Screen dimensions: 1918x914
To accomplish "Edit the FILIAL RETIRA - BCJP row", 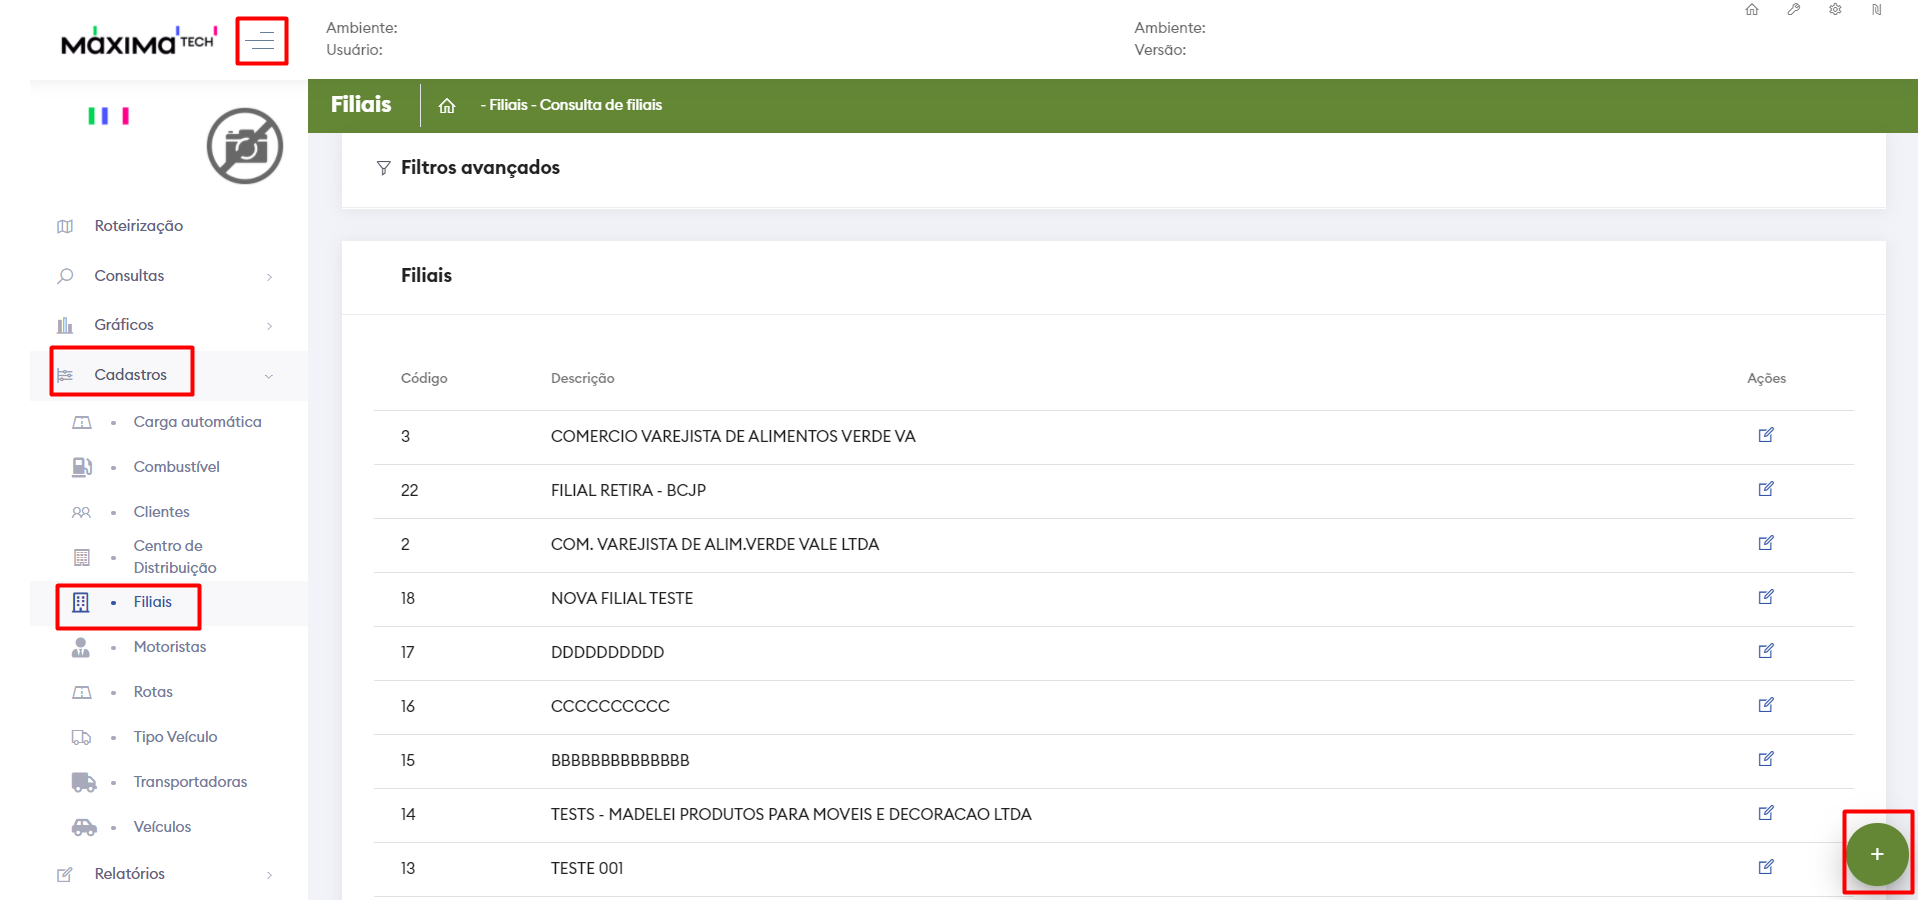I will click(1766, 489).
